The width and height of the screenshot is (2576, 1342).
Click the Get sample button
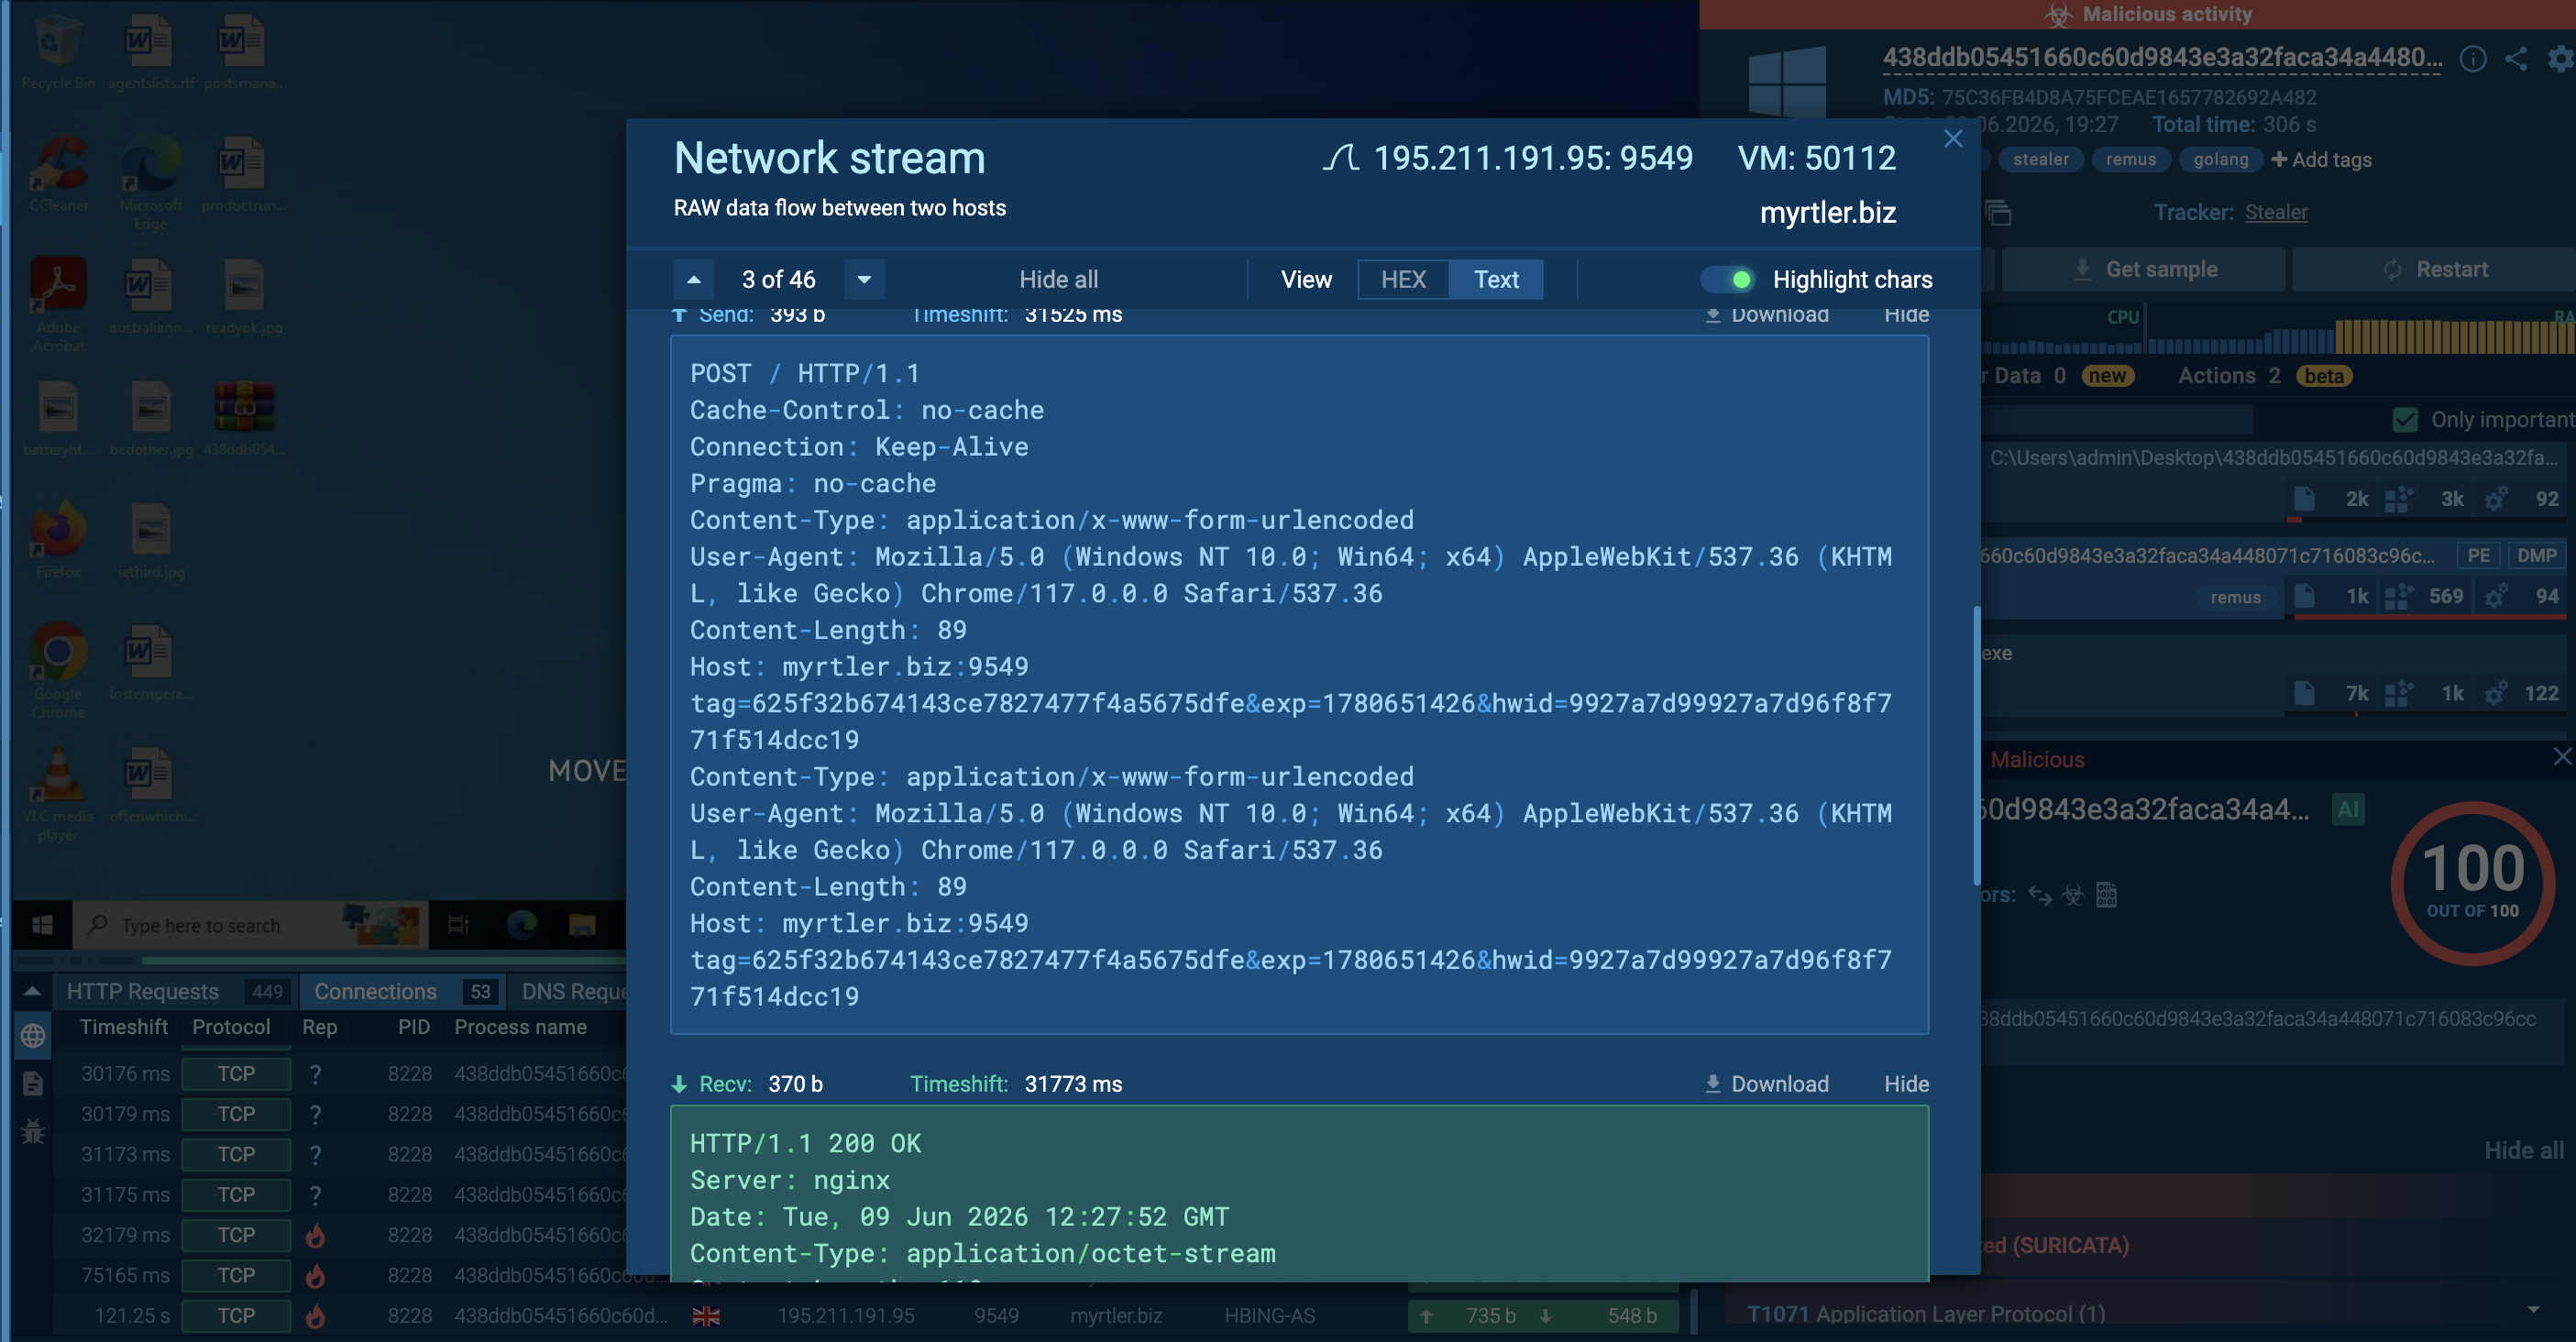click(x=2143, y=270)
